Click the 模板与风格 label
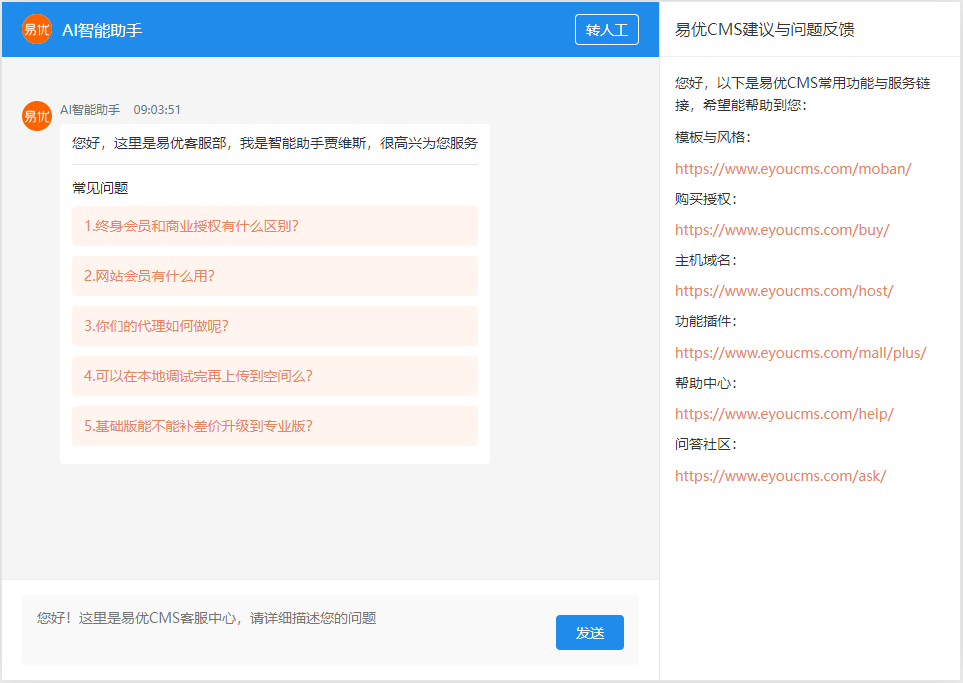 coord(712,137)
